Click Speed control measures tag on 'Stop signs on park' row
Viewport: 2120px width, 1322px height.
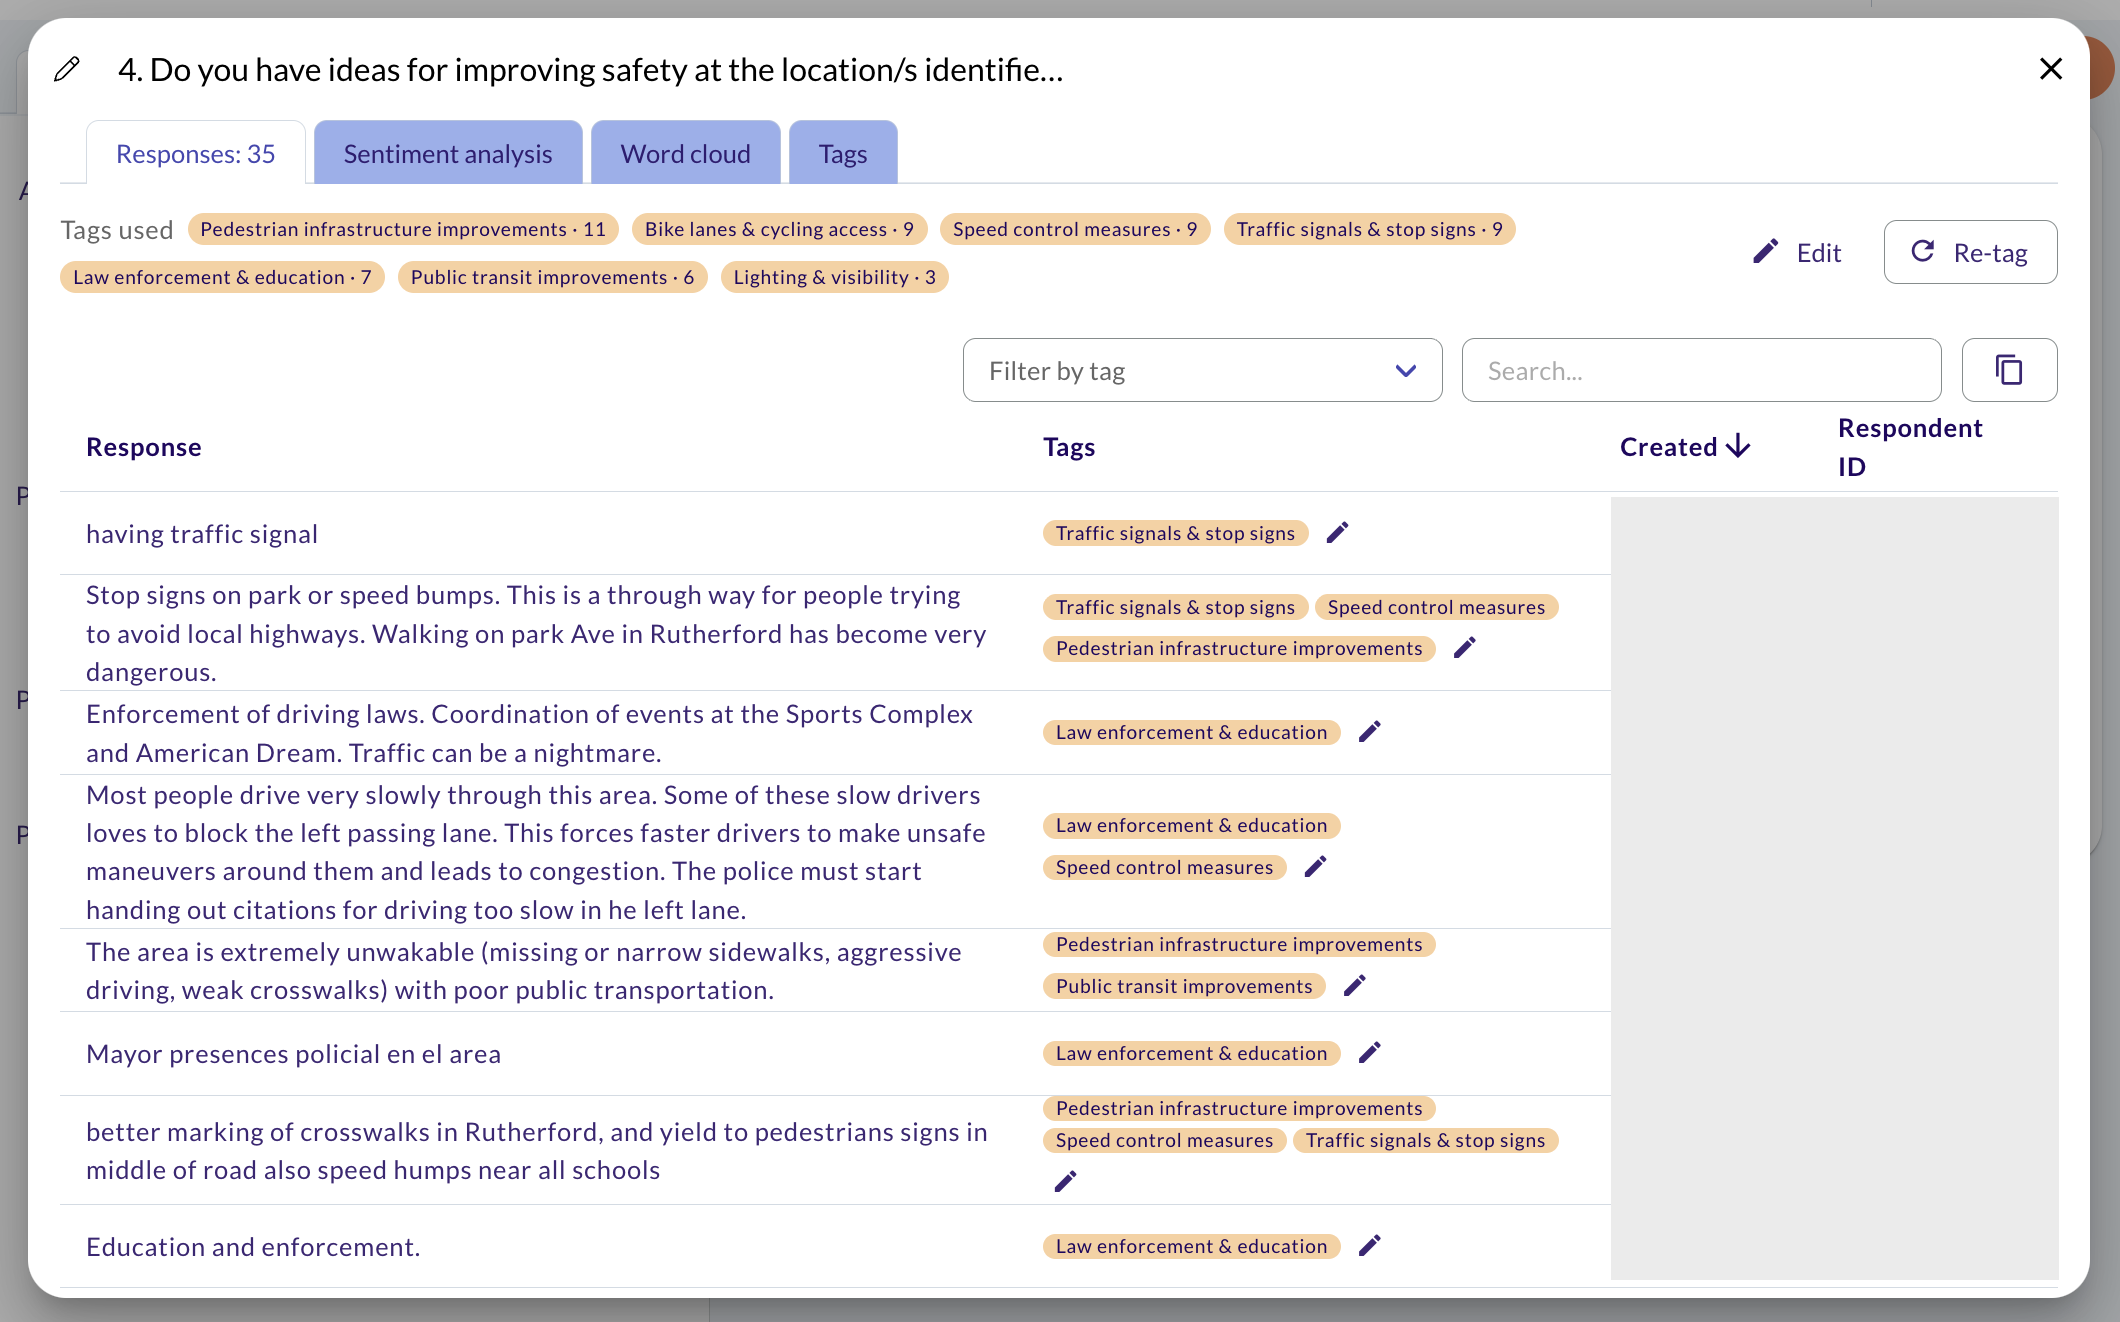[1436, 607]
